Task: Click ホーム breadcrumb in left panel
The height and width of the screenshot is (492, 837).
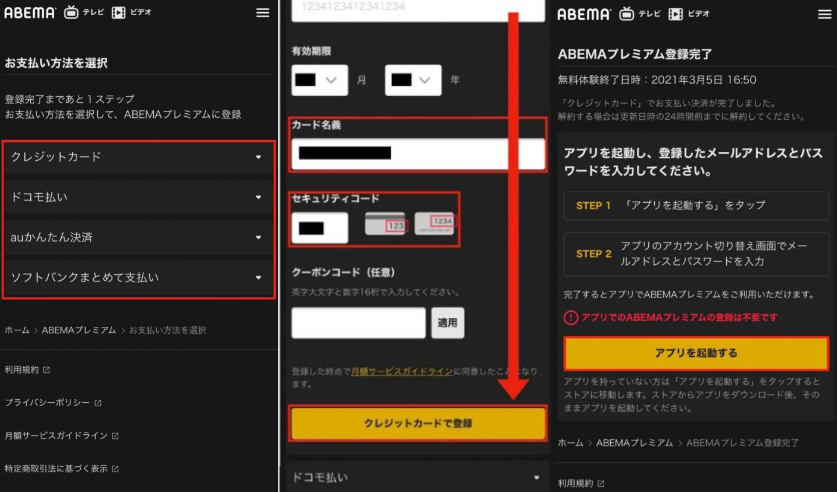Action: [x=17, y=330]
